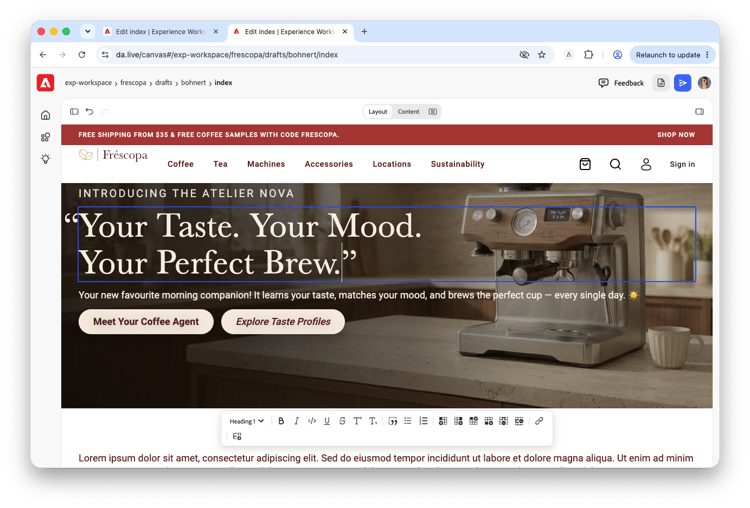
Task: Open the Feedback button
Action: 621,83
